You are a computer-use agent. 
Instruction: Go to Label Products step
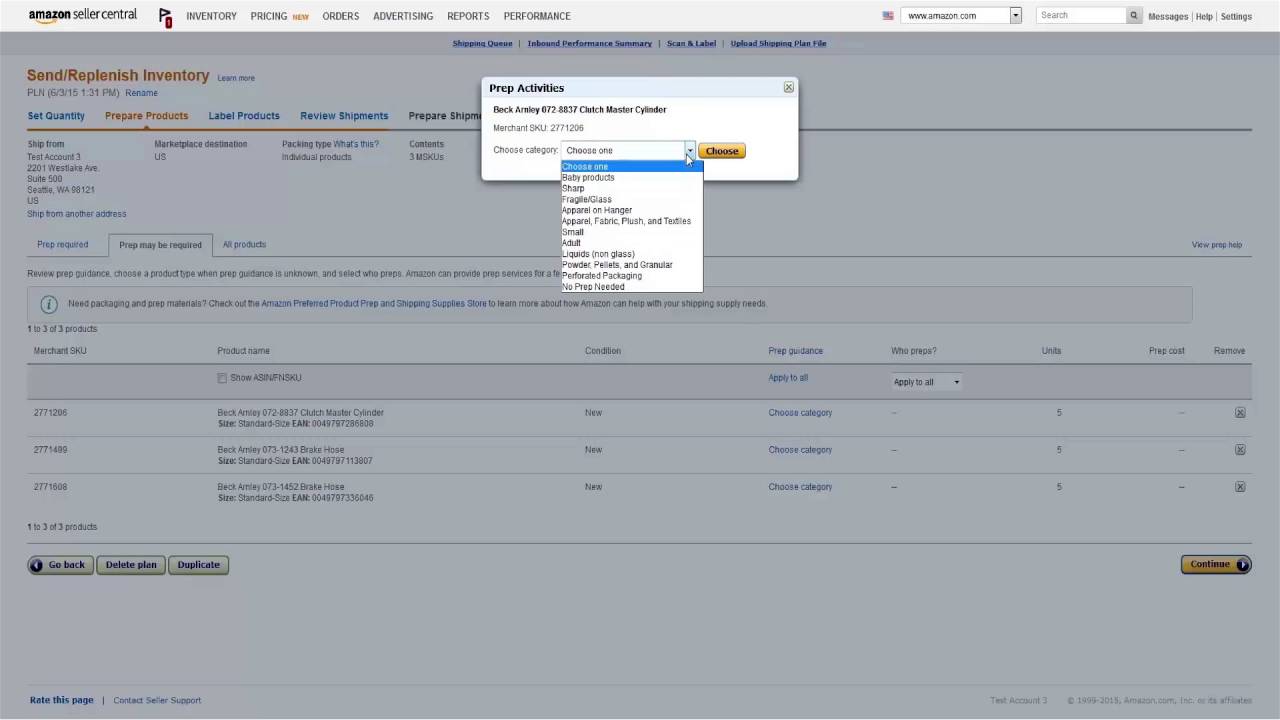(244, 116)
